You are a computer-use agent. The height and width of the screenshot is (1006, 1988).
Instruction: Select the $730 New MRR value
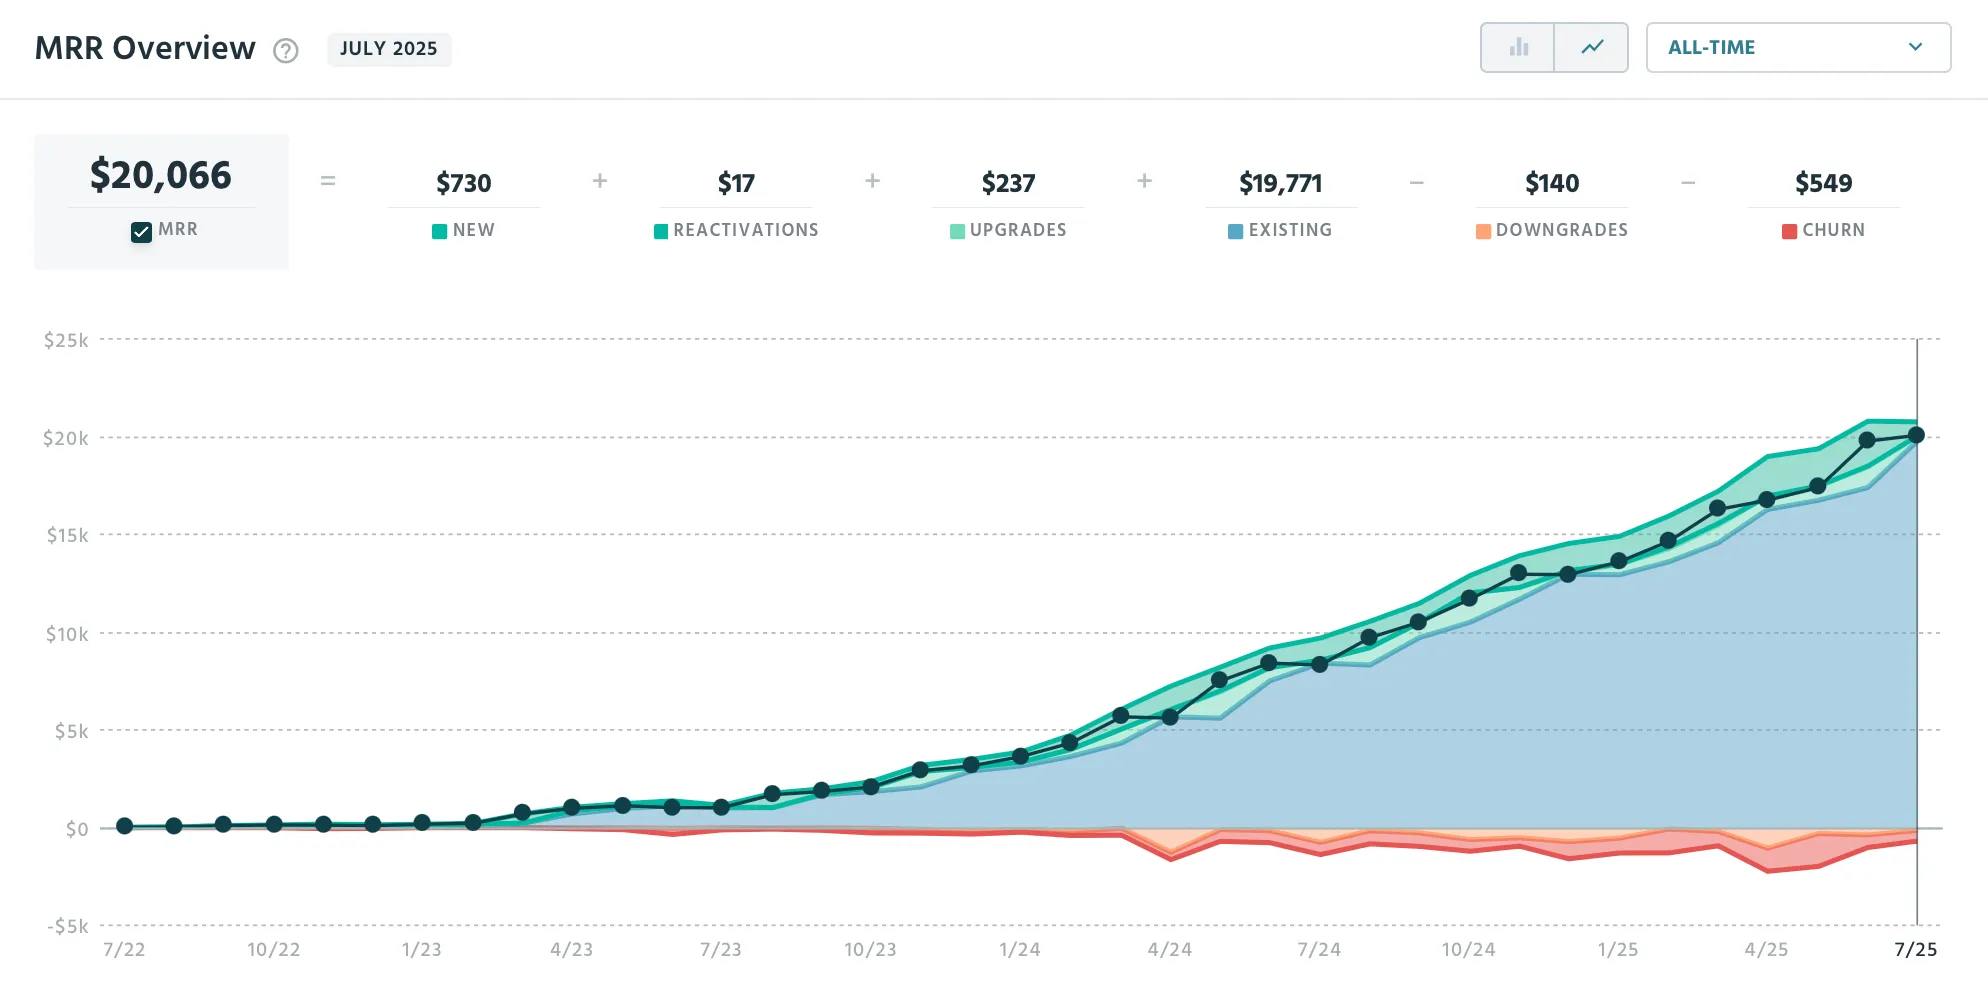tap(464, 183)
